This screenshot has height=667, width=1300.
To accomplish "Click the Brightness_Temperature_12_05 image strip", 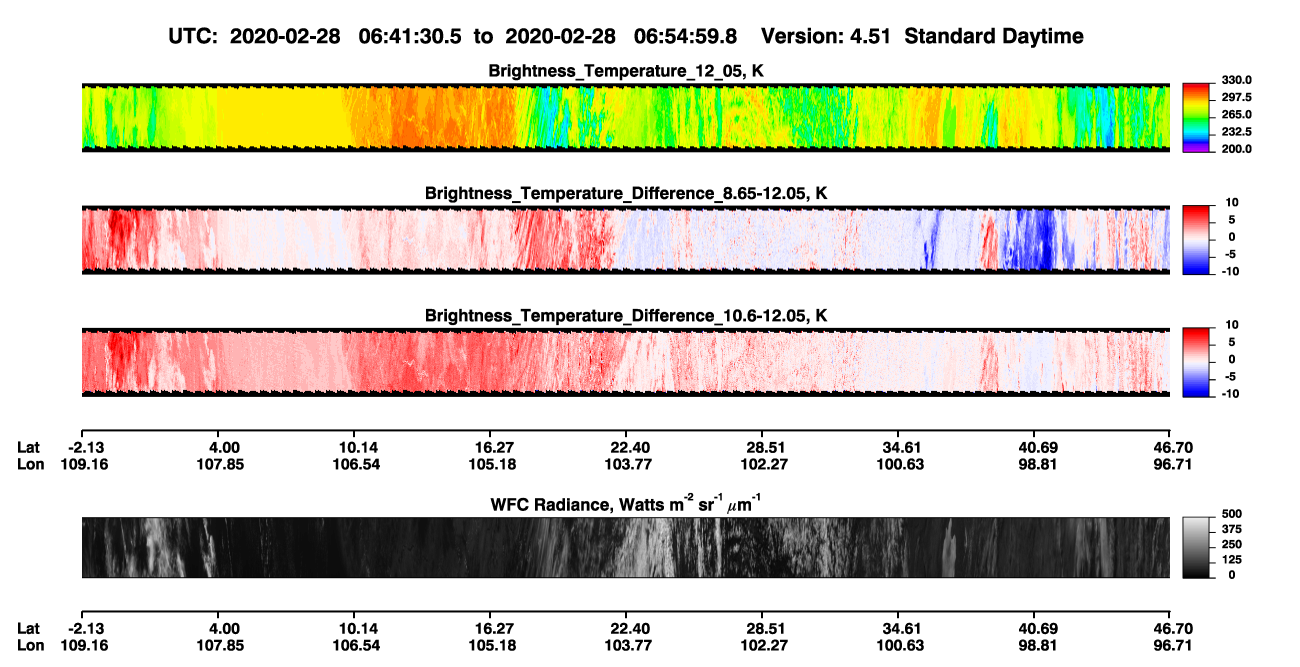I will tap(625, 117).
